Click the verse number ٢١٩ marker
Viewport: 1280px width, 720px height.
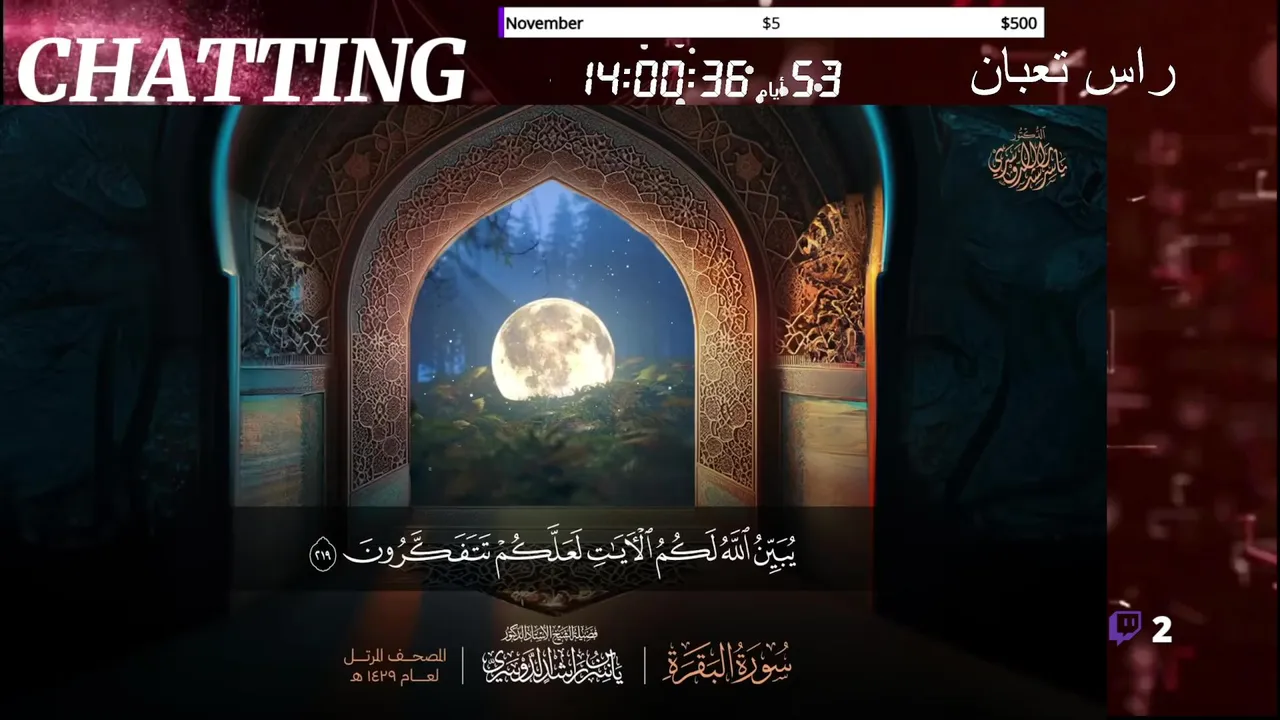(322, 555)
